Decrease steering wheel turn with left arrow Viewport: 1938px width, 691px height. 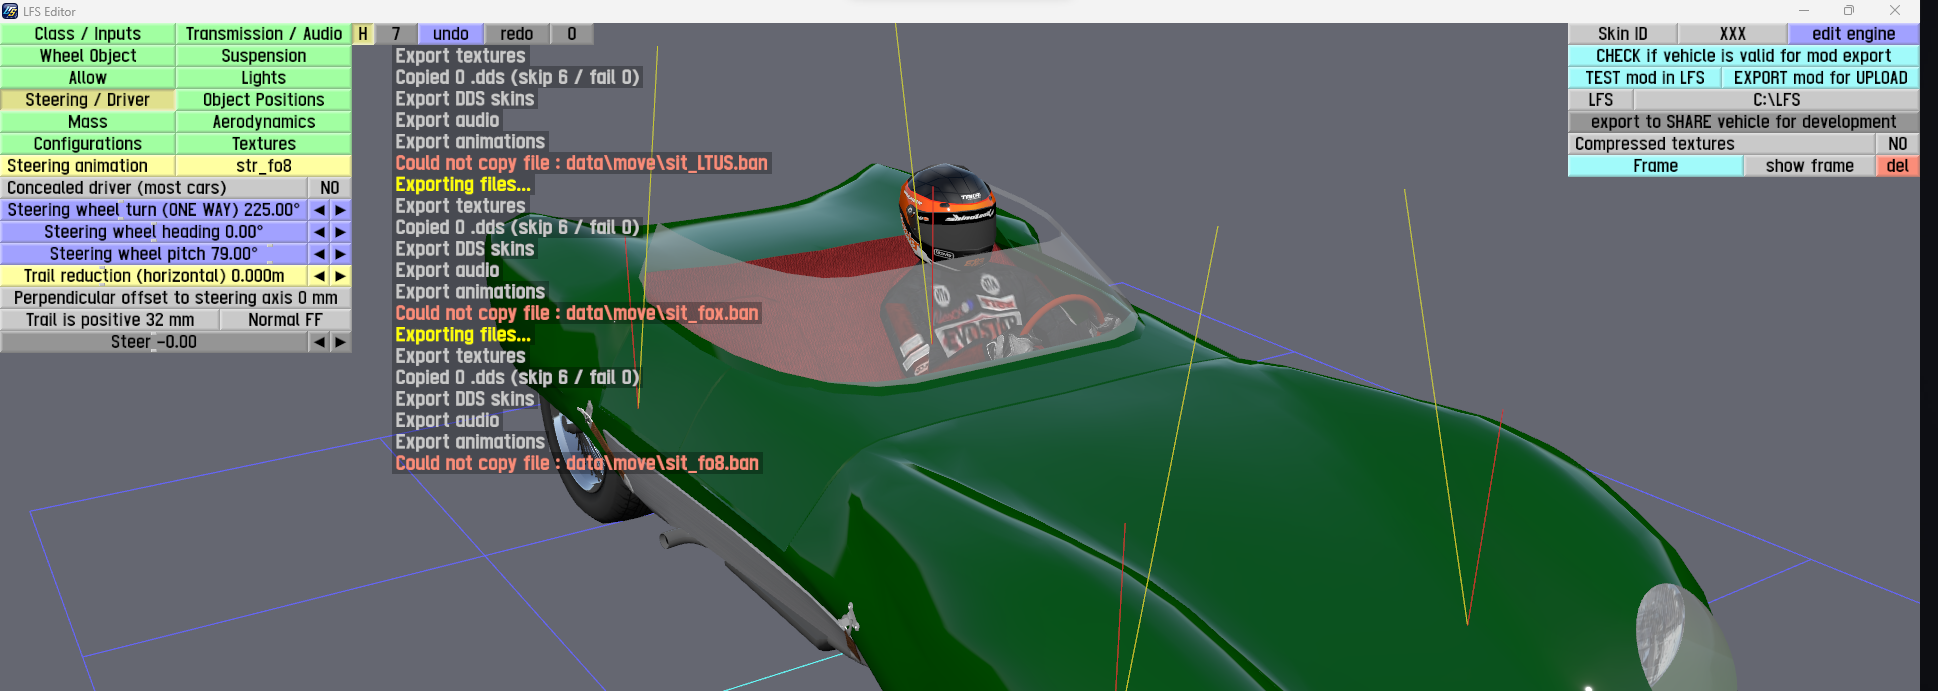click(x=319, y=210)
